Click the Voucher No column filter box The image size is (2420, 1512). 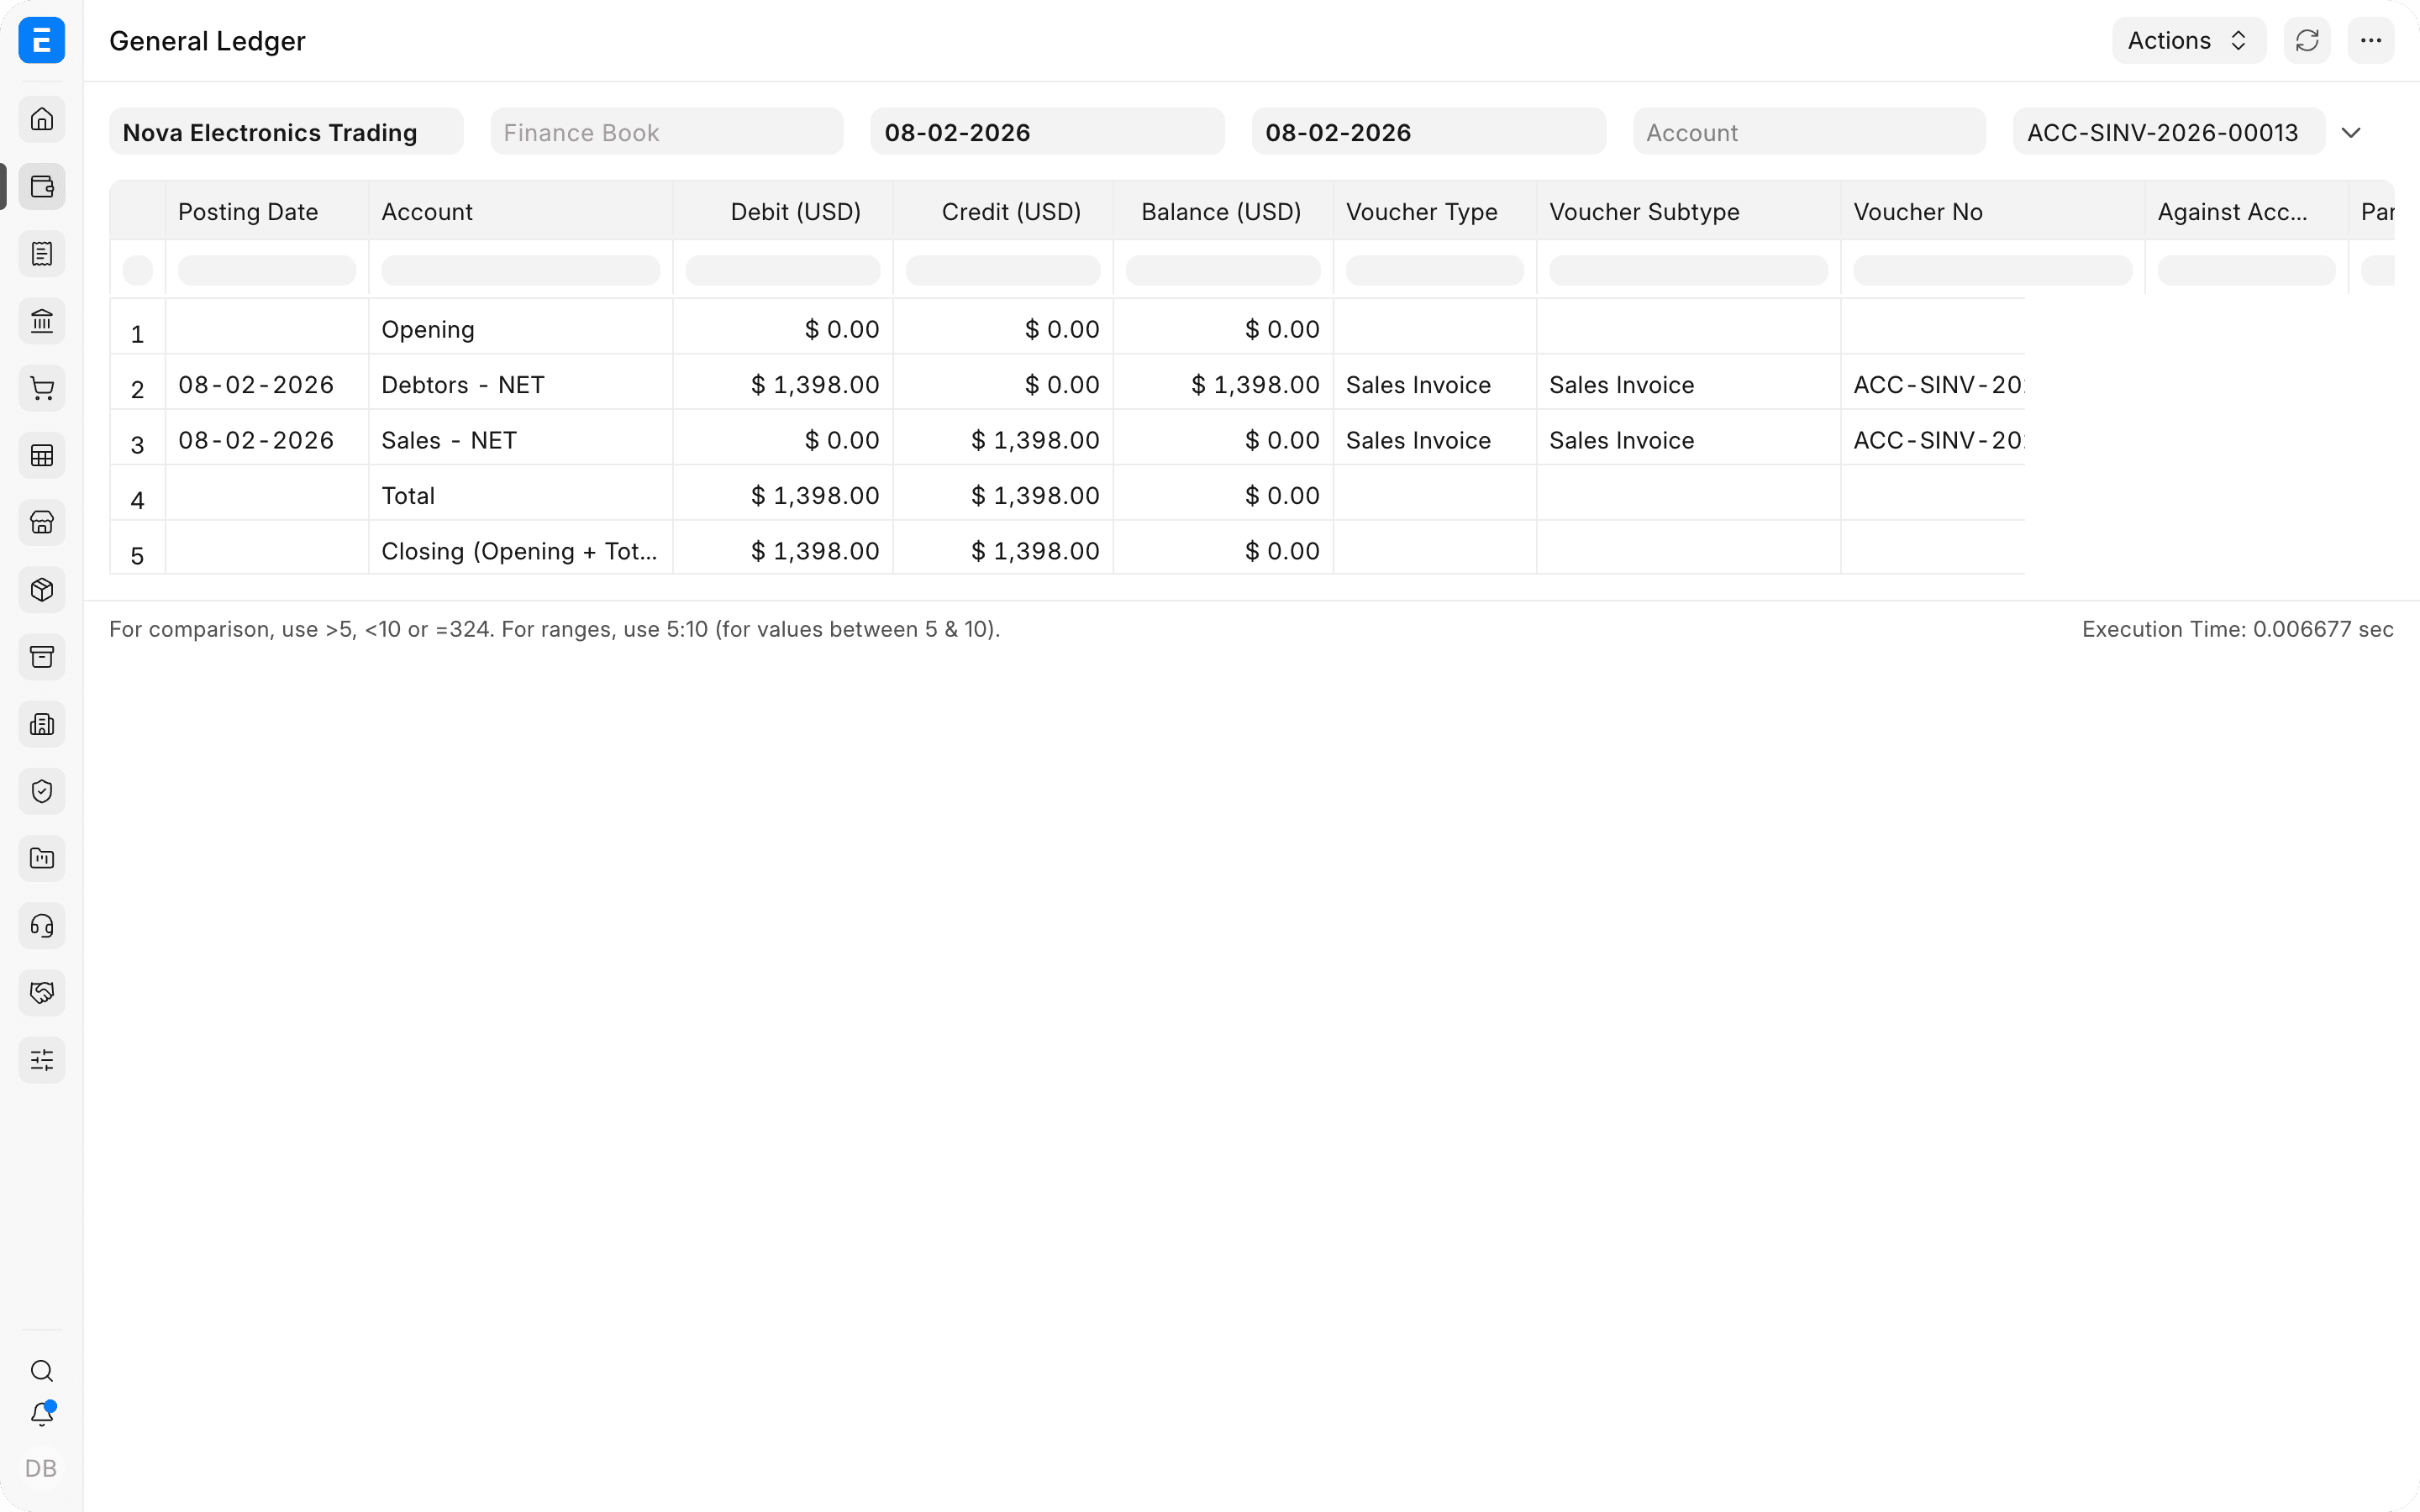click(1992, 270)
